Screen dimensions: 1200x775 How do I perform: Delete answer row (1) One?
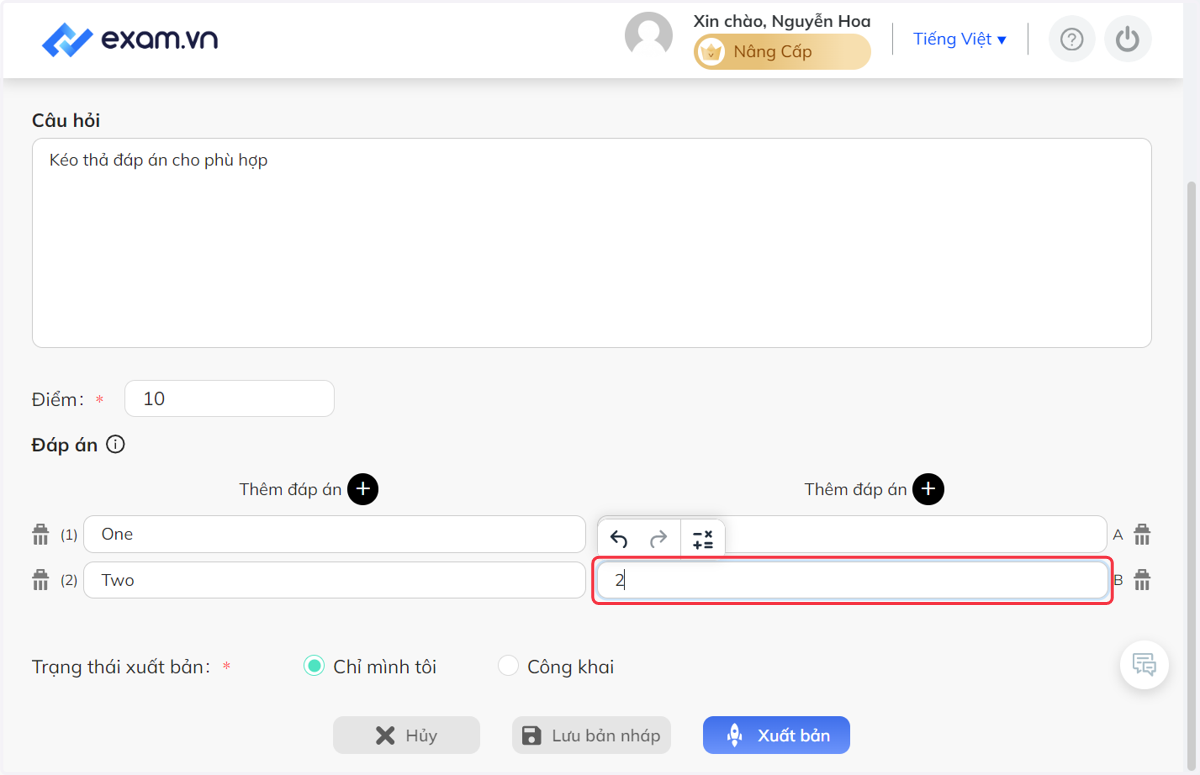(41, 534)
